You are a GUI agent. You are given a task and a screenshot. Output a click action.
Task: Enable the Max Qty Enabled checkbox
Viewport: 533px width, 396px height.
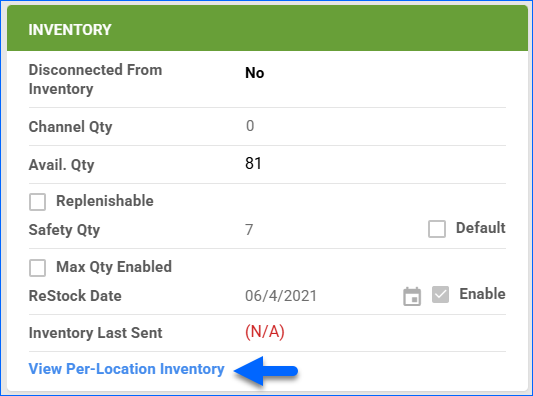[x=37, y=268]
